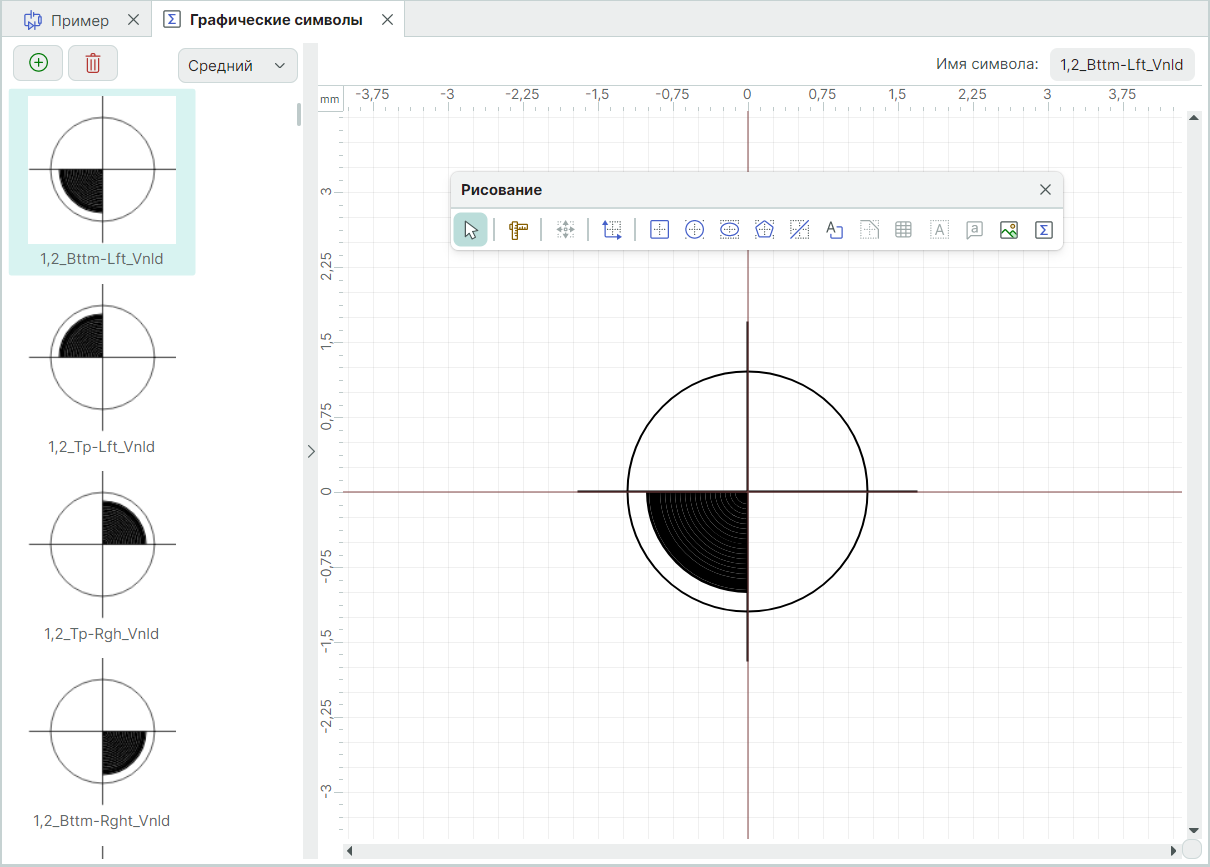Select the 1,2_Bttm-Rght_Vnld symbol thumbnail
Image resolution: width=1210 pixels, height=867 pixels.
[x=102, y=732]
